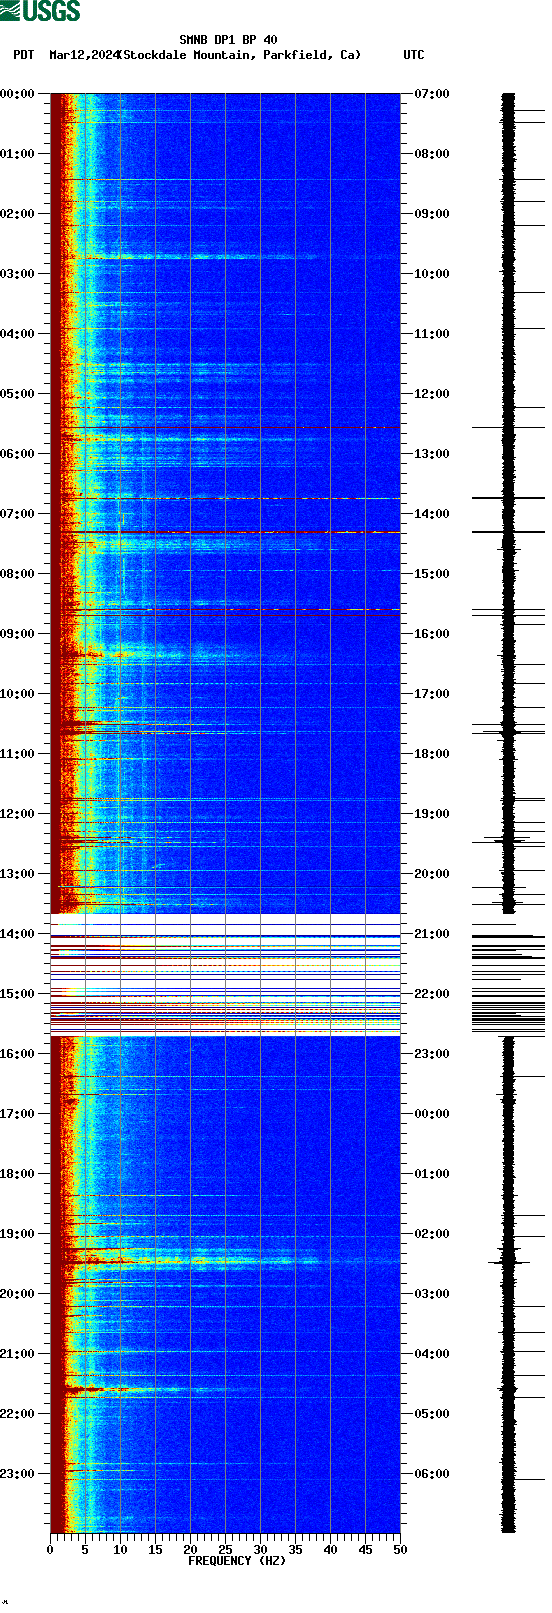This screenshot has height=1613, width=552.
Task: Click the 30 Hz frequency tick label
Action: pos(260,1550)
